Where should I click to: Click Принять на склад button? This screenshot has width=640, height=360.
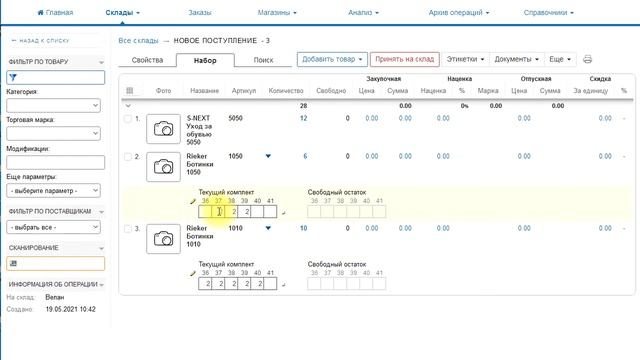point(404,59)
